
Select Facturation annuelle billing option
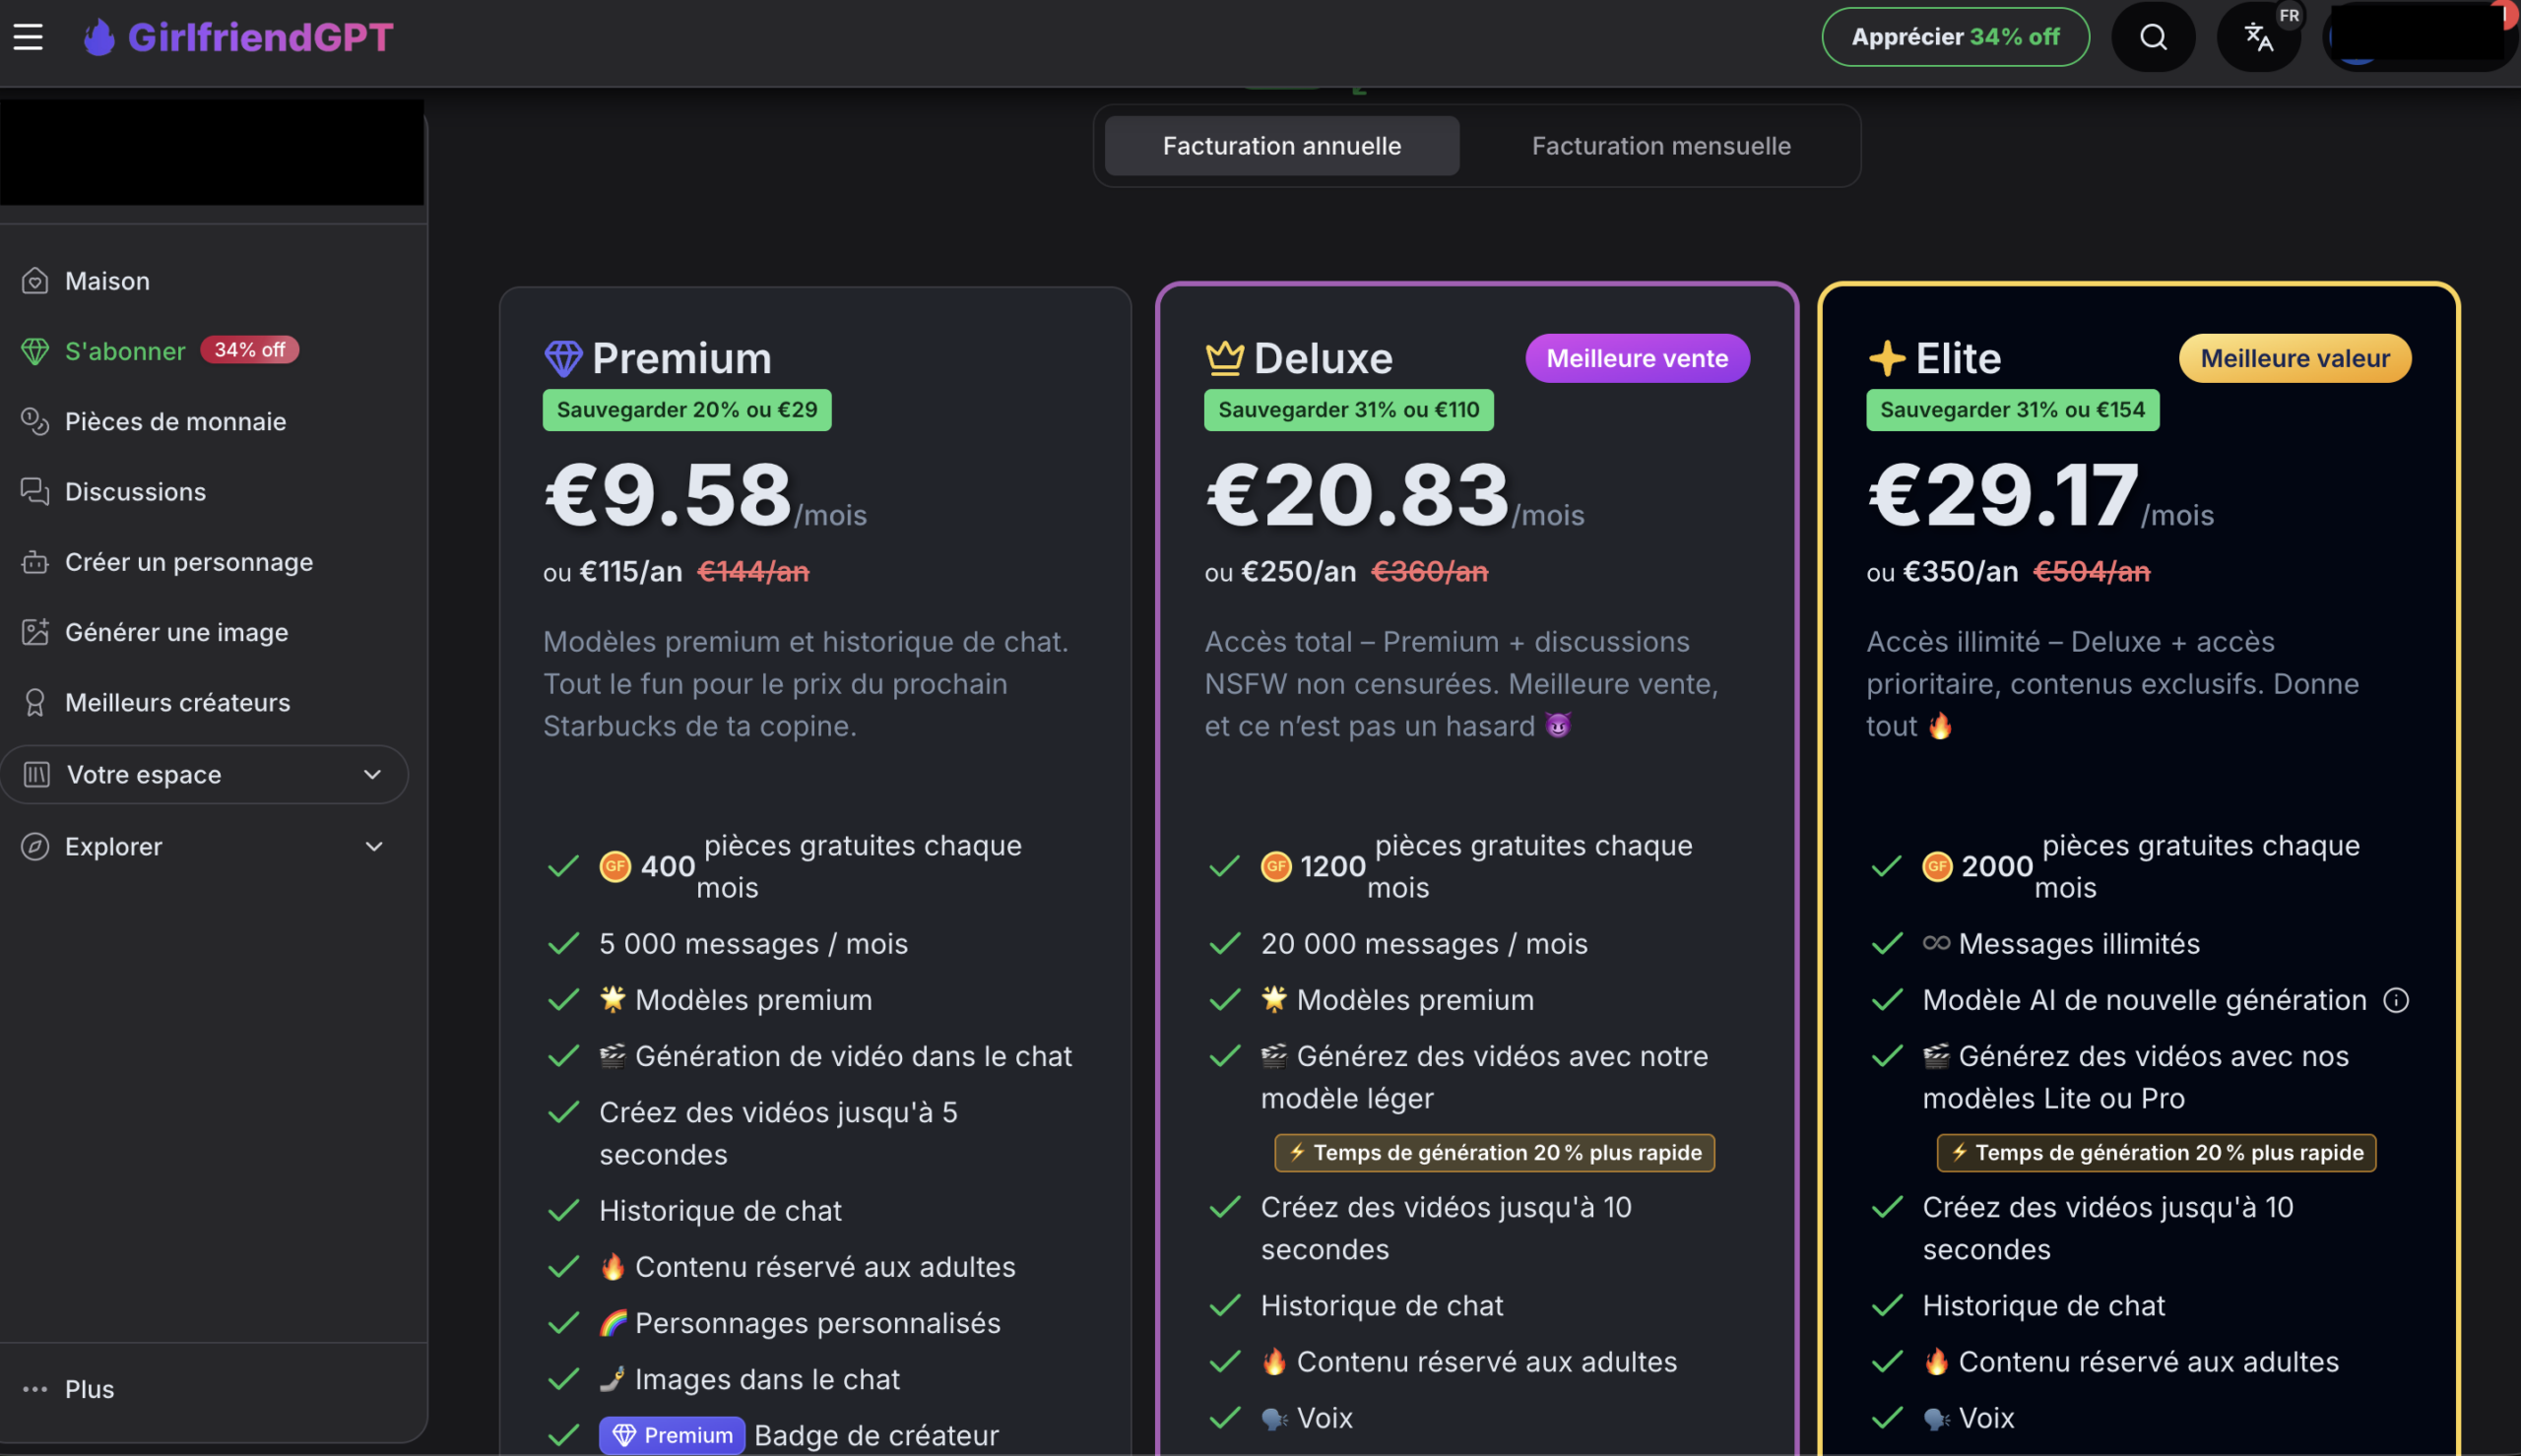(x=1282, y=146)
